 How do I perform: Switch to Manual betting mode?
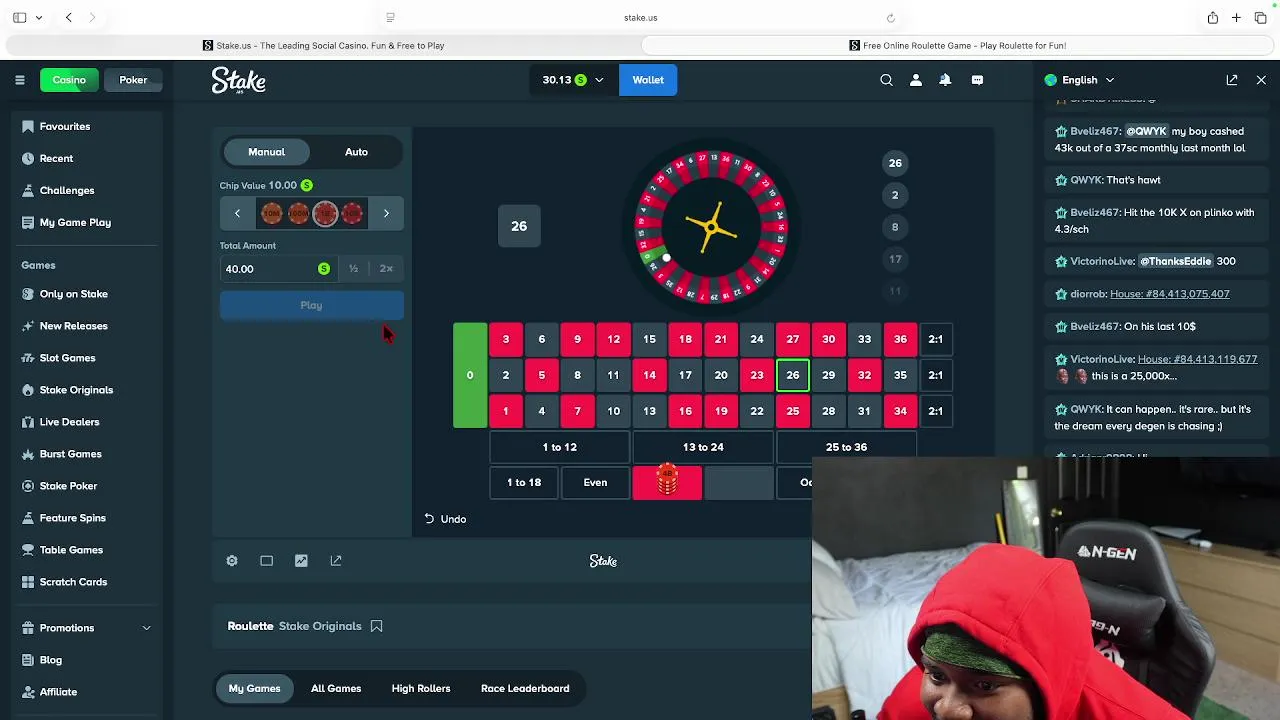click(x=266, y=152)
